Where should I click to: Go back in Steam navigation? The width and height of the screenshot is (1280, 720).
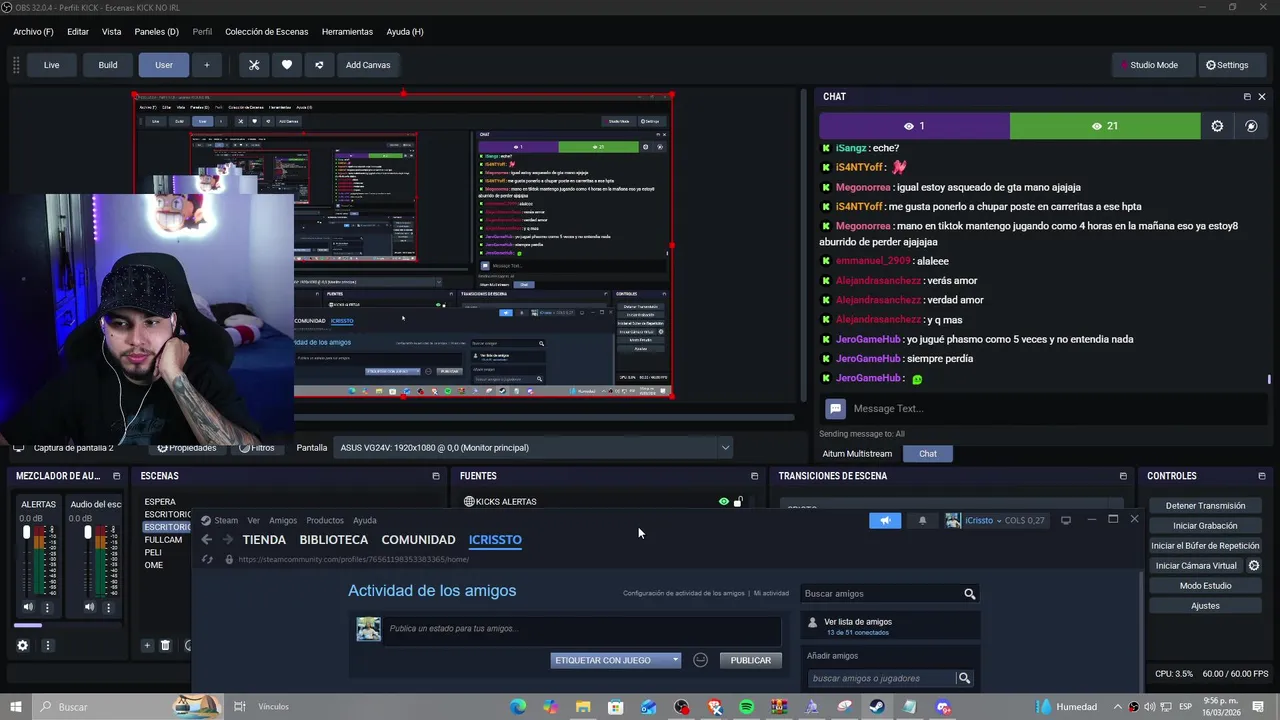[x=207, y=540]
